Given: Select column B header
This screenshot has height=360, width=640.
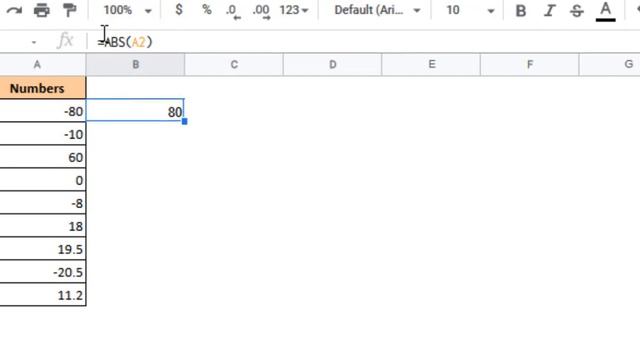Looking at the screenshot, I should pyautogui.click(x=136, y=64).
